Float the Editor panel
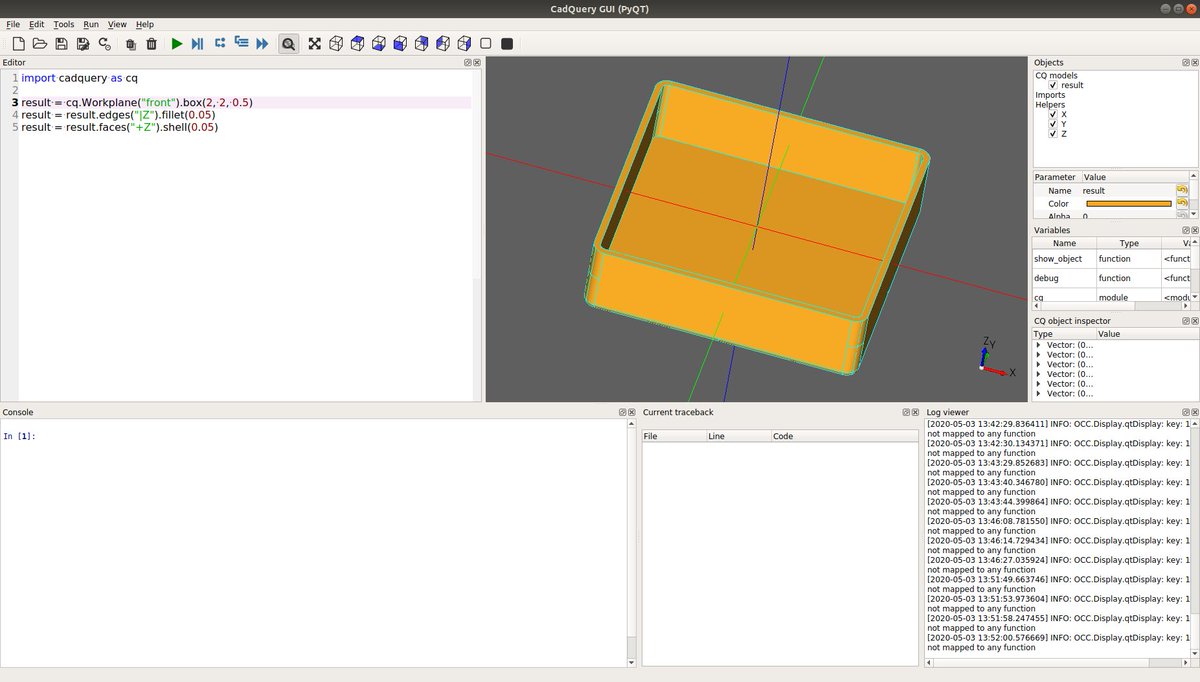This screenshot has height=682, width=1200. [468, 63]
